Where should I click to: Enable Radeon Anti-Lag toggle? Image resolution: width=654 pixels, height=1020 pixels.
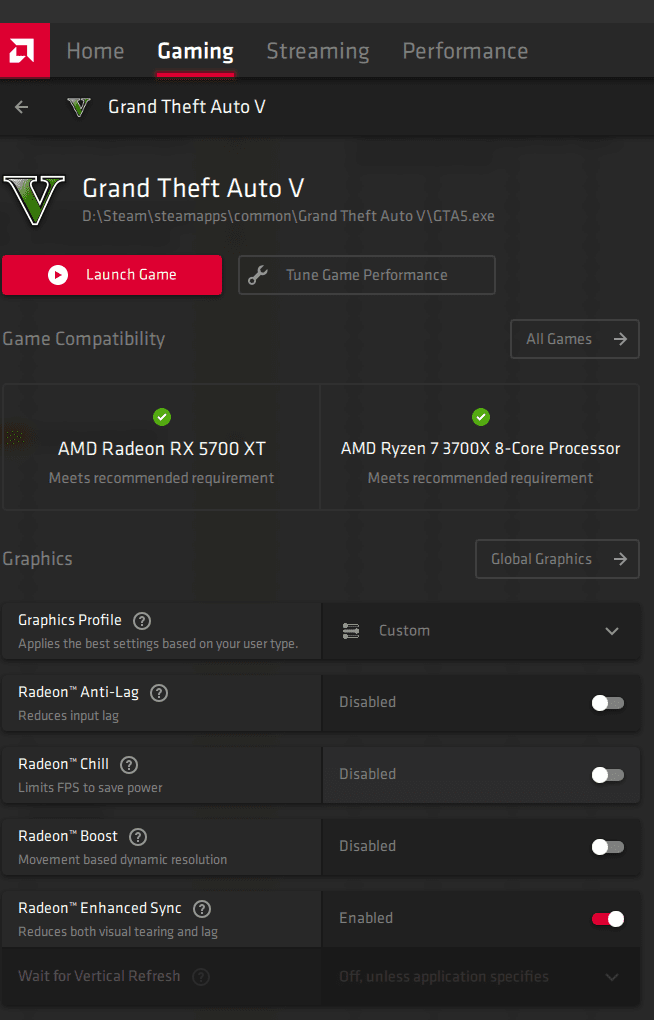[x=607, y=703]
